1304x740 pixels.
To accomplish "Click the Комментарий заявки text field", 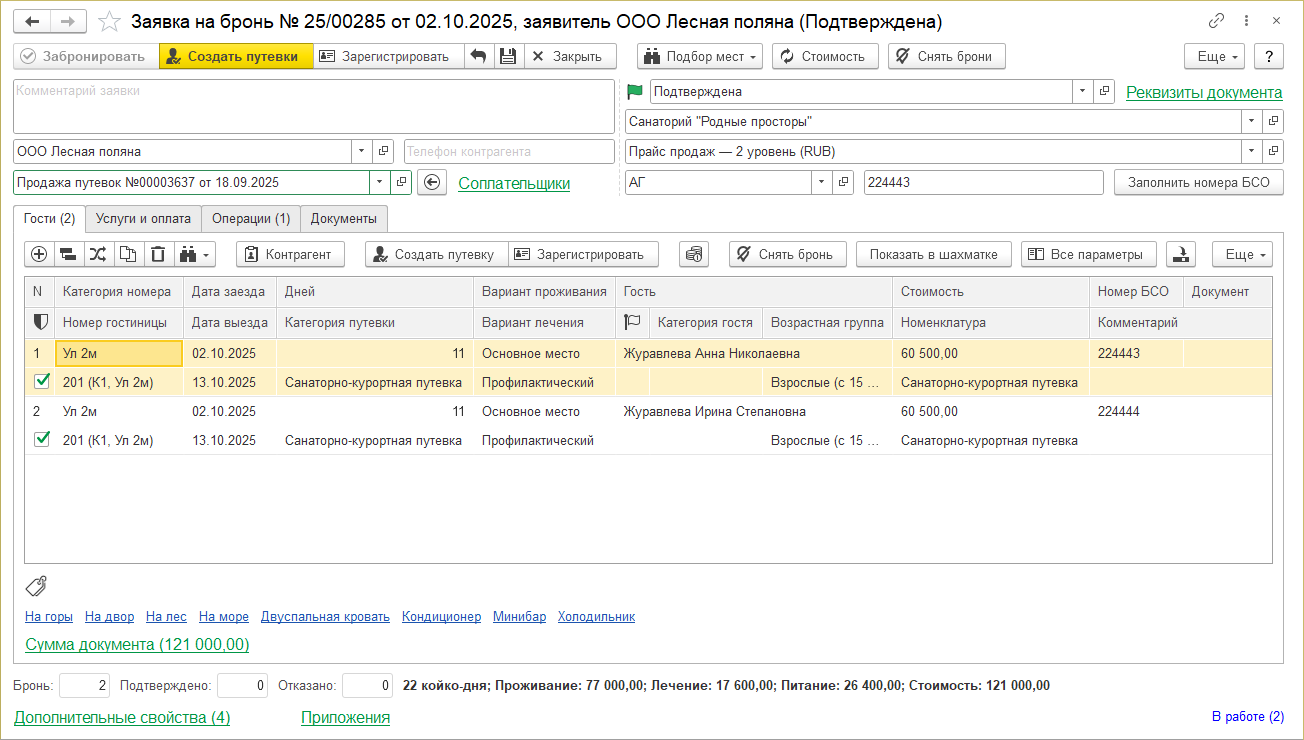I will tap(313, 106).
